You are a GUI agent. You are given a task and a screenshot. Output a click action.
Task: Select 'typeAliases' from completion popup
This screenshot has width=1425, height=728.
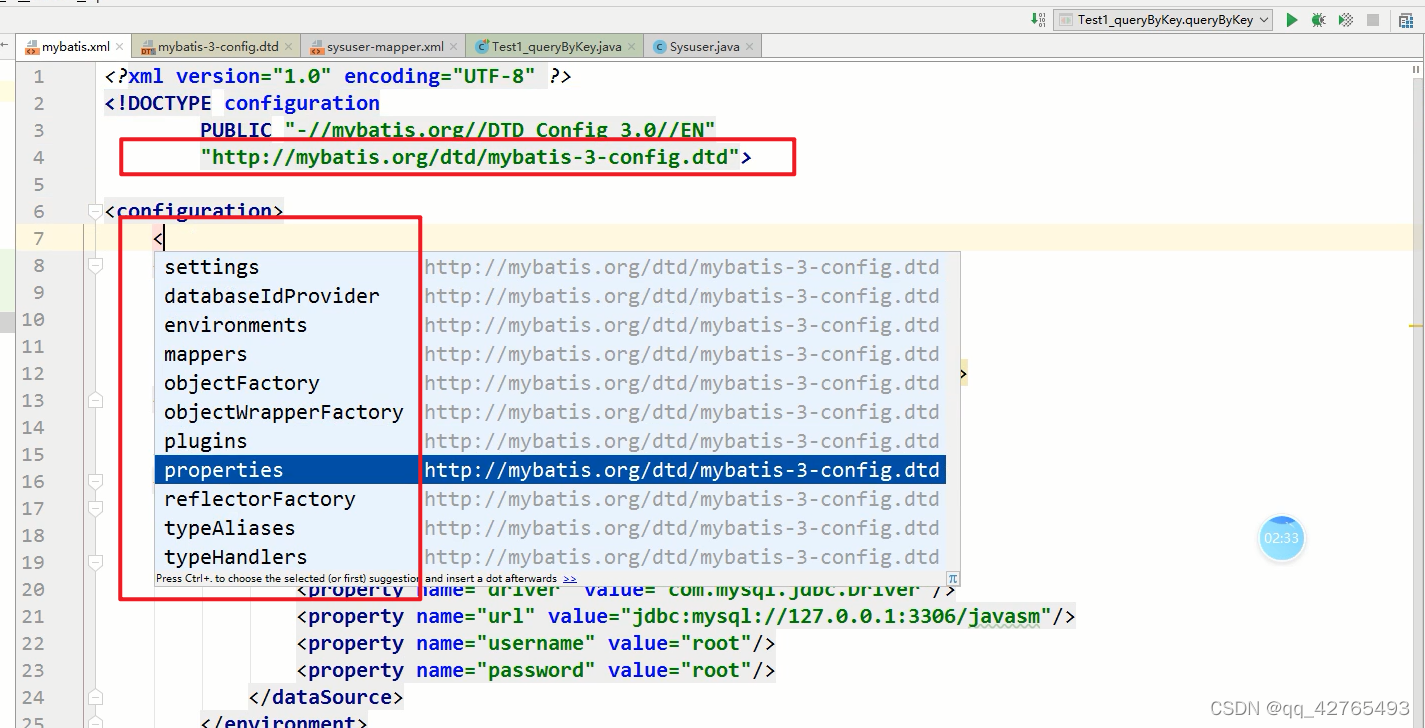click(550, 528)
